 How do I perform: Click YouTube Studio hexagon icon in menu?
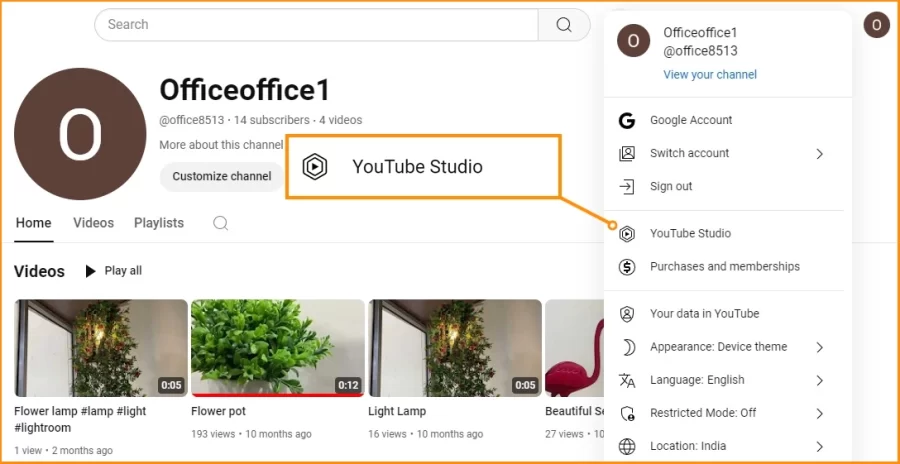coord(627,234)
